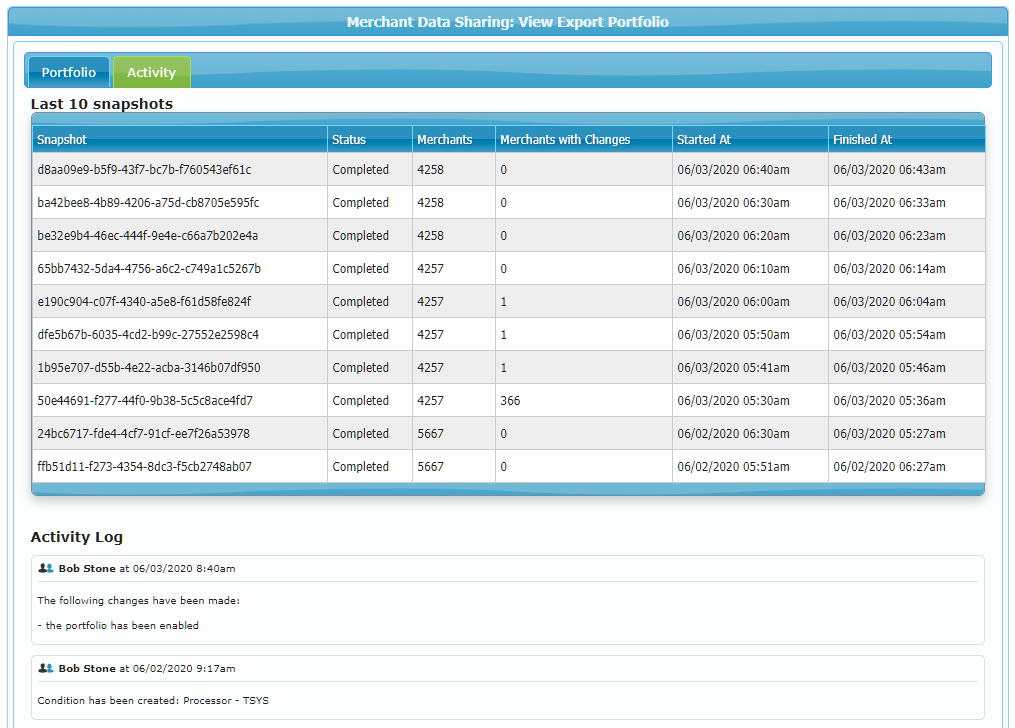The height and width of the screenshot is (728, 1015).
Task: Open the Activity tab
Action: tap(151, 72)
